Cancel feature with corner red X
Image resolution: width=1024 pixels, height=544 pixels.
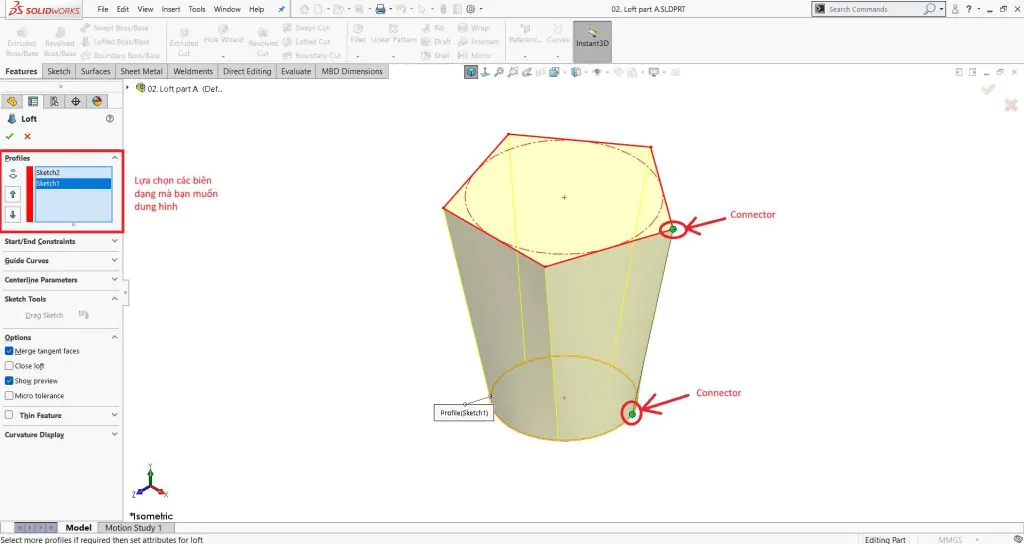click(1011, 104)
